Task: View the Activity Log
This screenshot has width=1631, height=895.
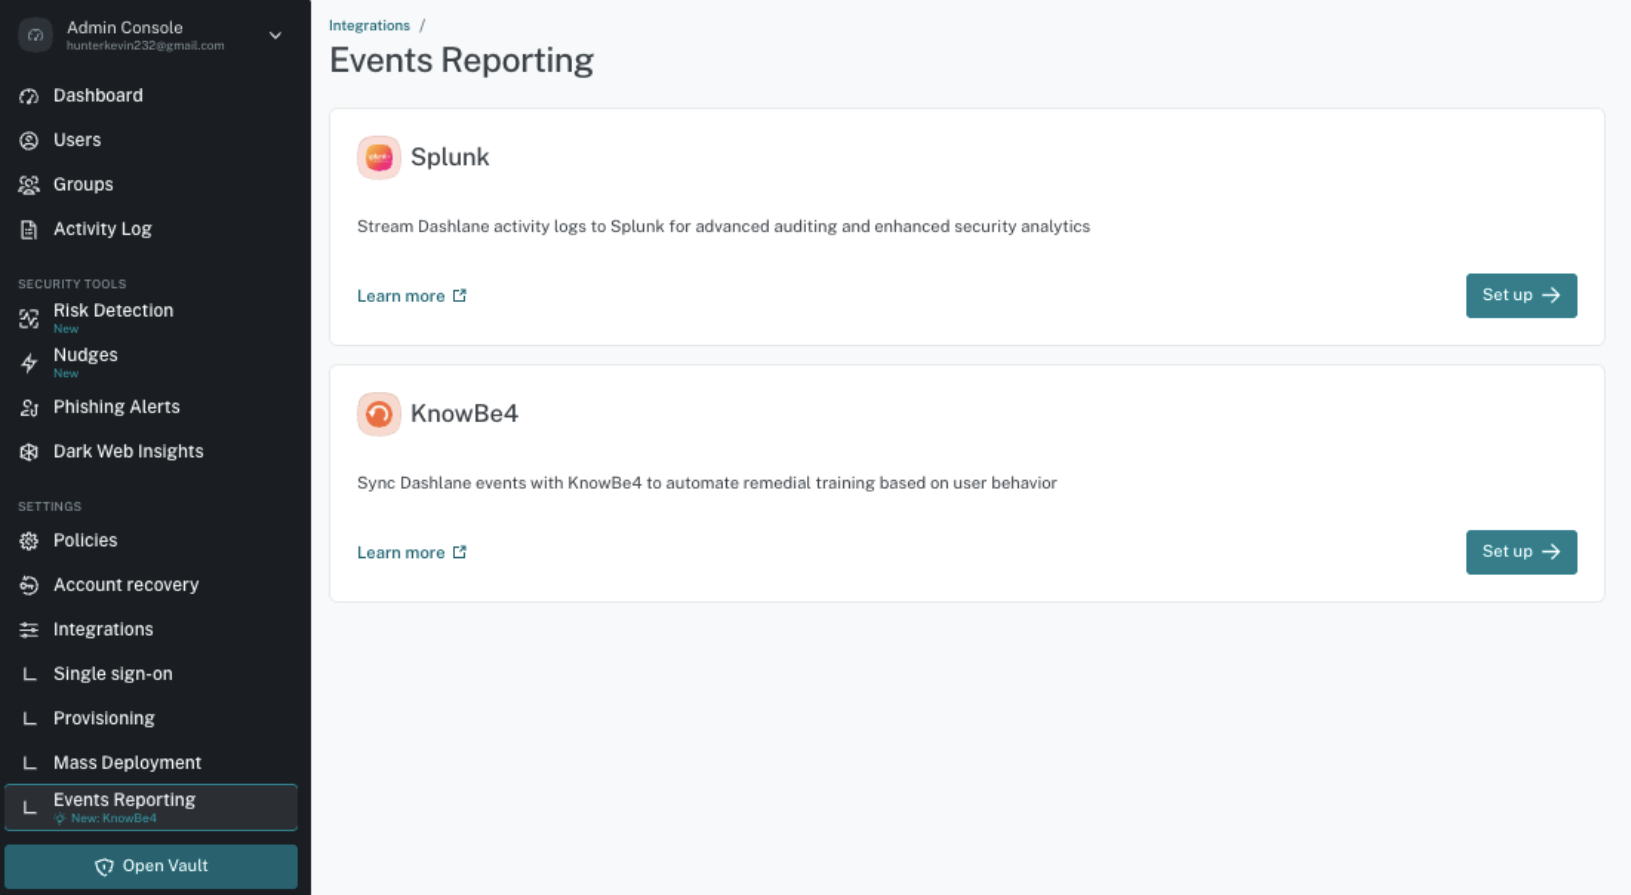Action: [x=151, y=229]
